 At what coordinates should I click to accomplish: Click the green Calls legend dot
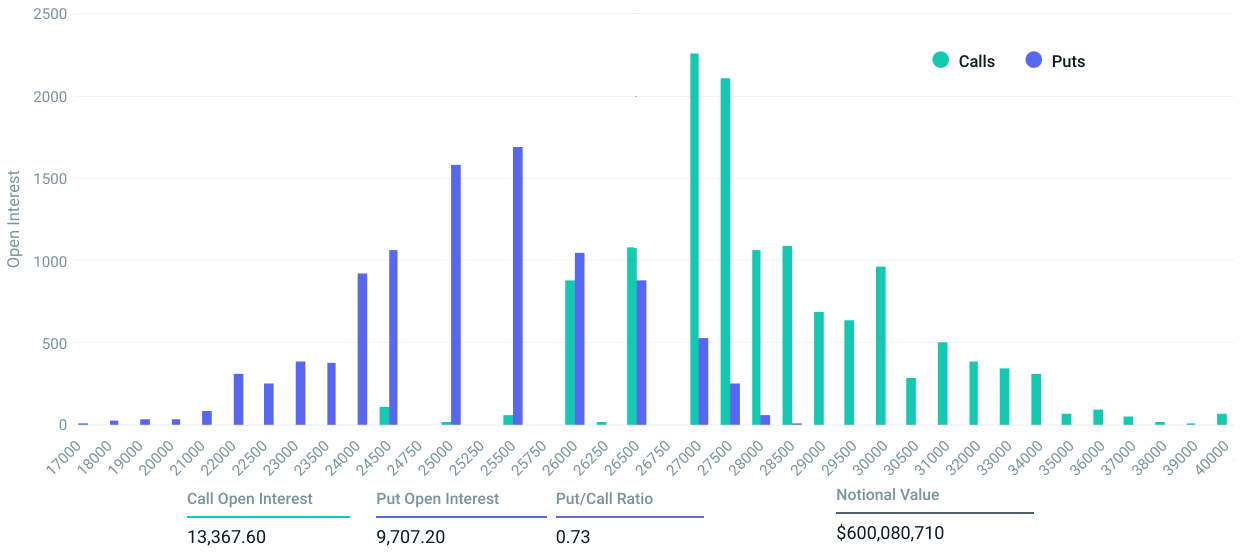click(x=940, y=60)
